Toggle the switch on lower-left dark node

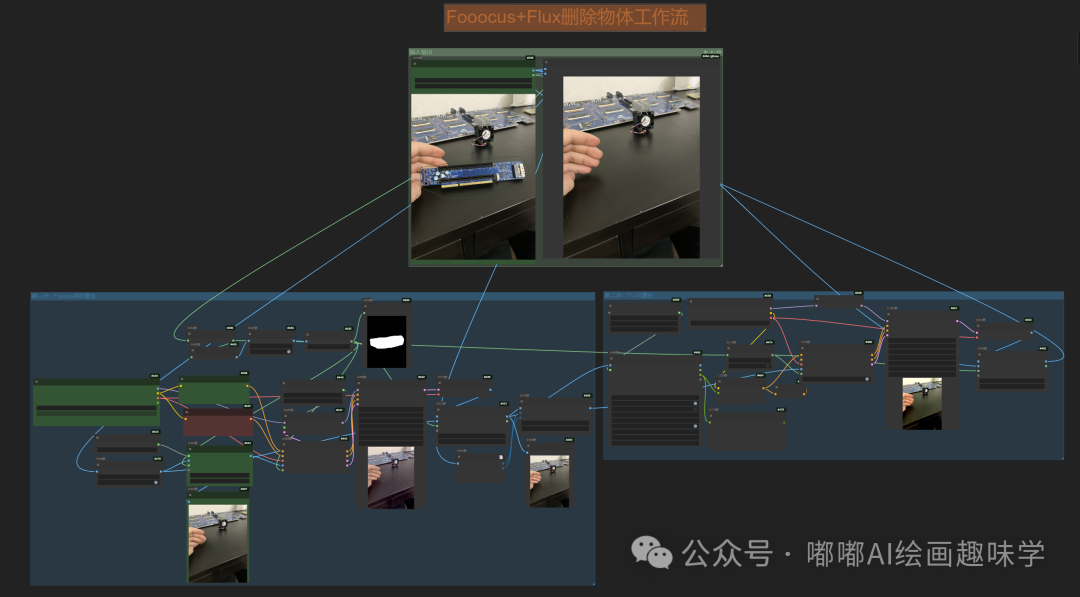click(156, 482)
